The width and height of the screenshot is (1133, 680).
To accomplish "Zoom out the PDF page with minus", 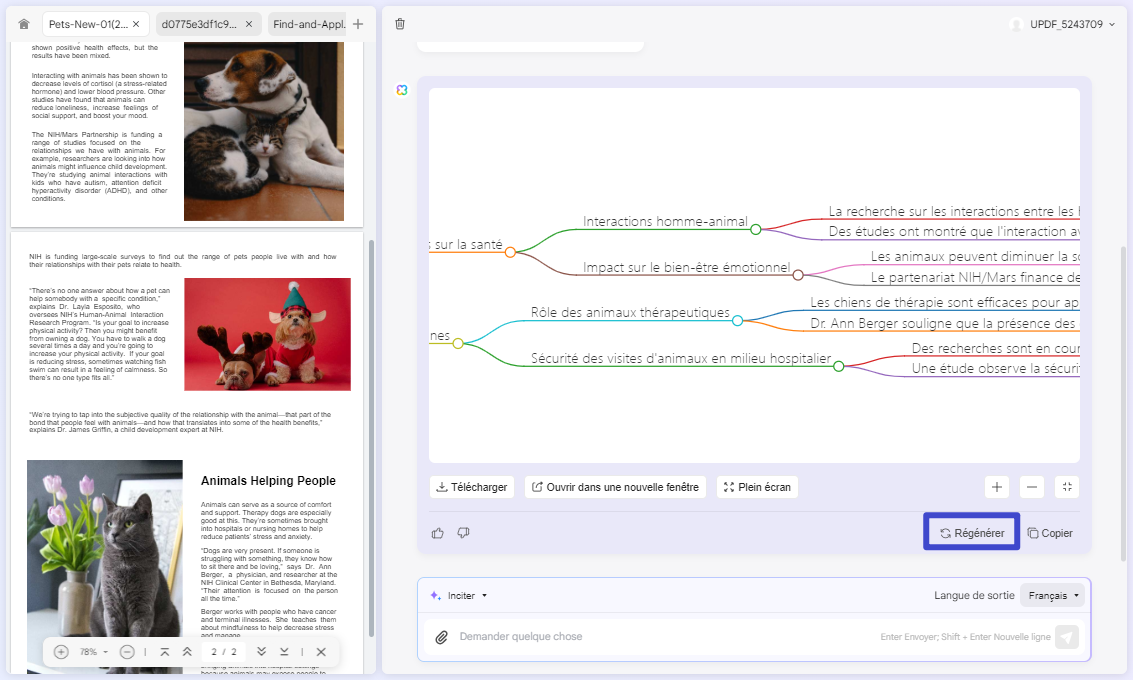I will pos(127,652).
